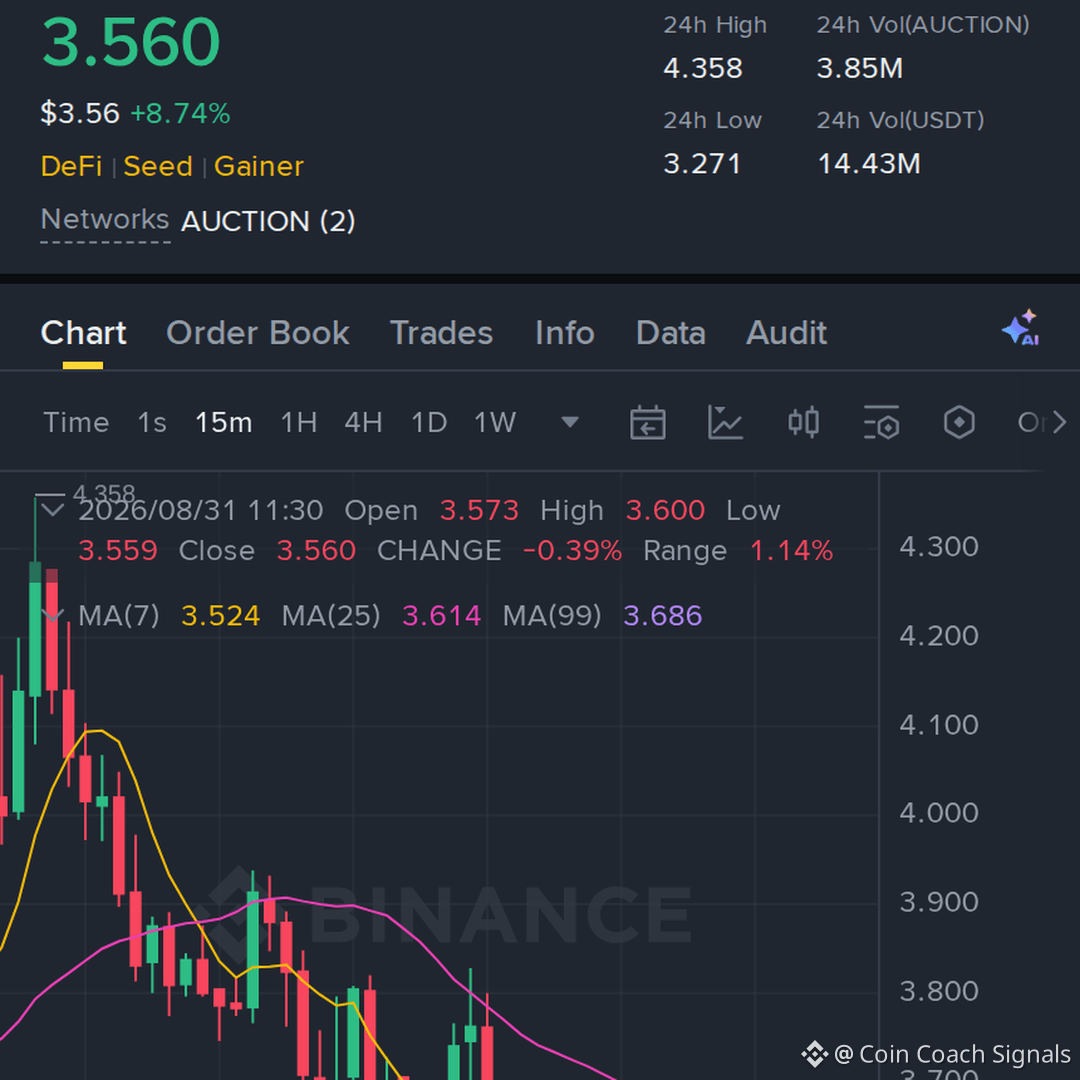Open the Data tab
This screenshot has height=1080, width=1080.
tap(671, 333)
